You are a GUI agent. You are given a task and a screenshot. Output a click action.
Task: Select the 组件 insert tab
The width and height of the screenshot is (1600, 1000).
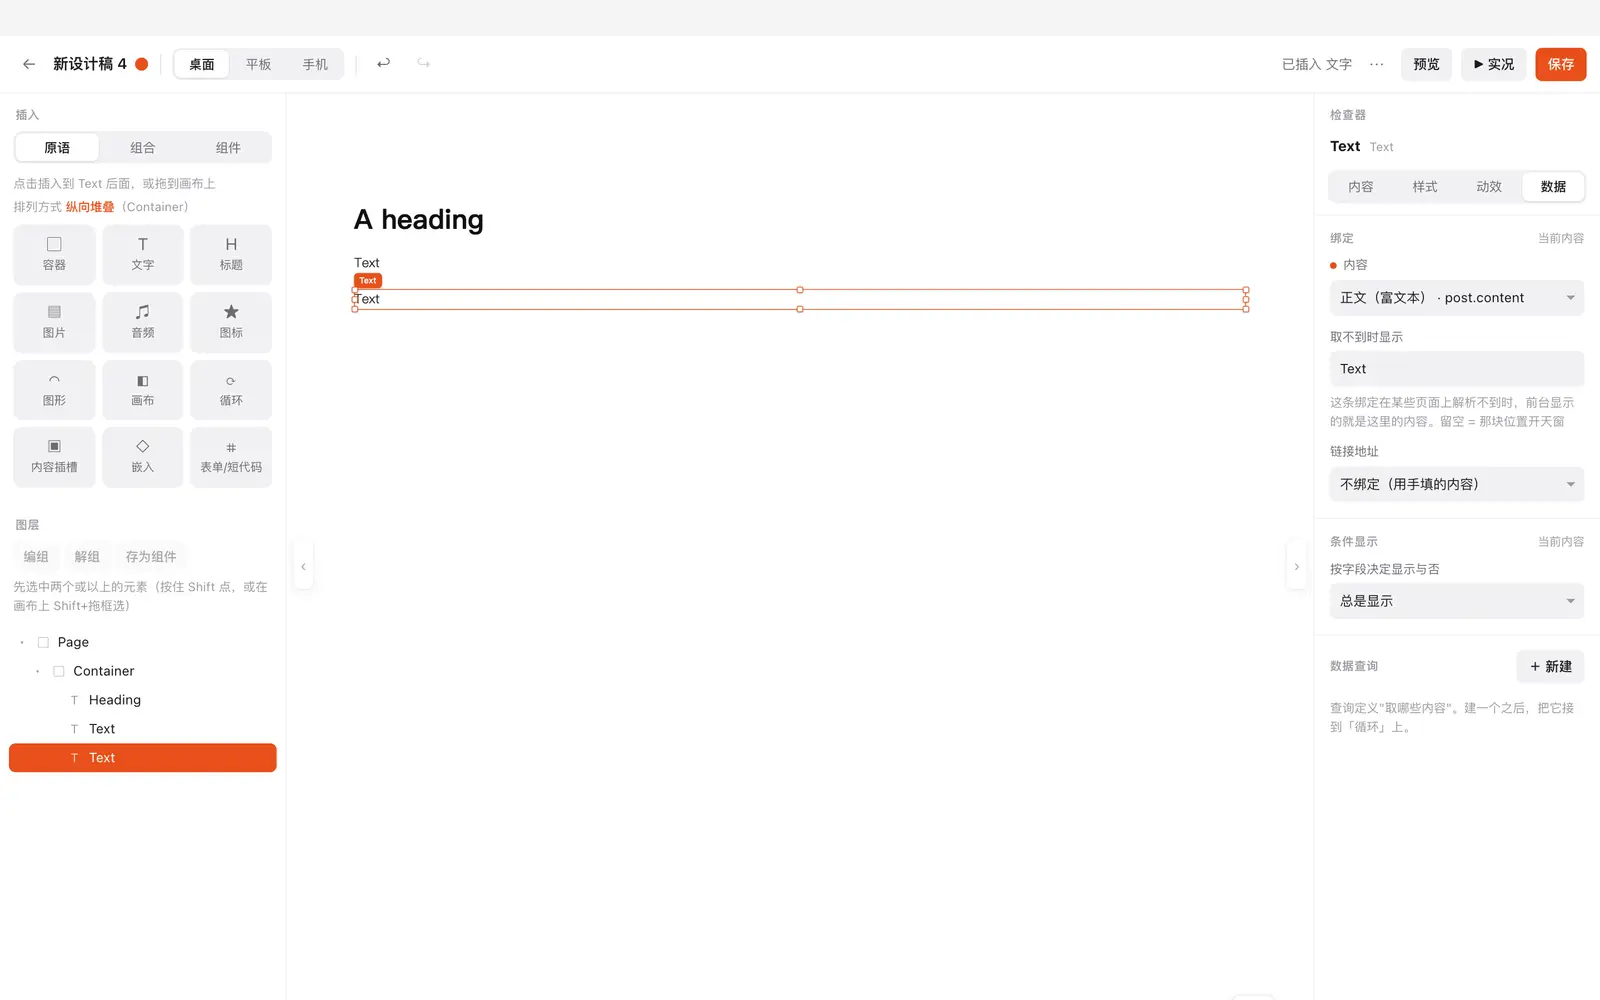point(228,148)
